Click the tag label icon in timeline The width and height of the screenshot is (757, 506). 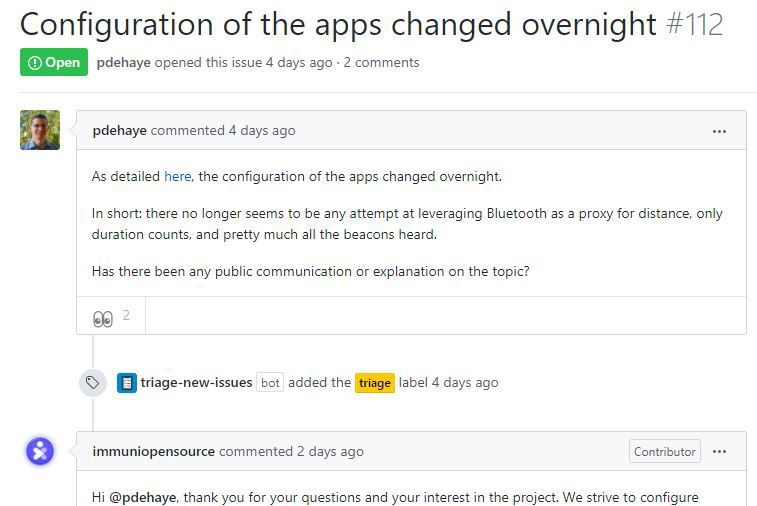(x=92, y=382)
